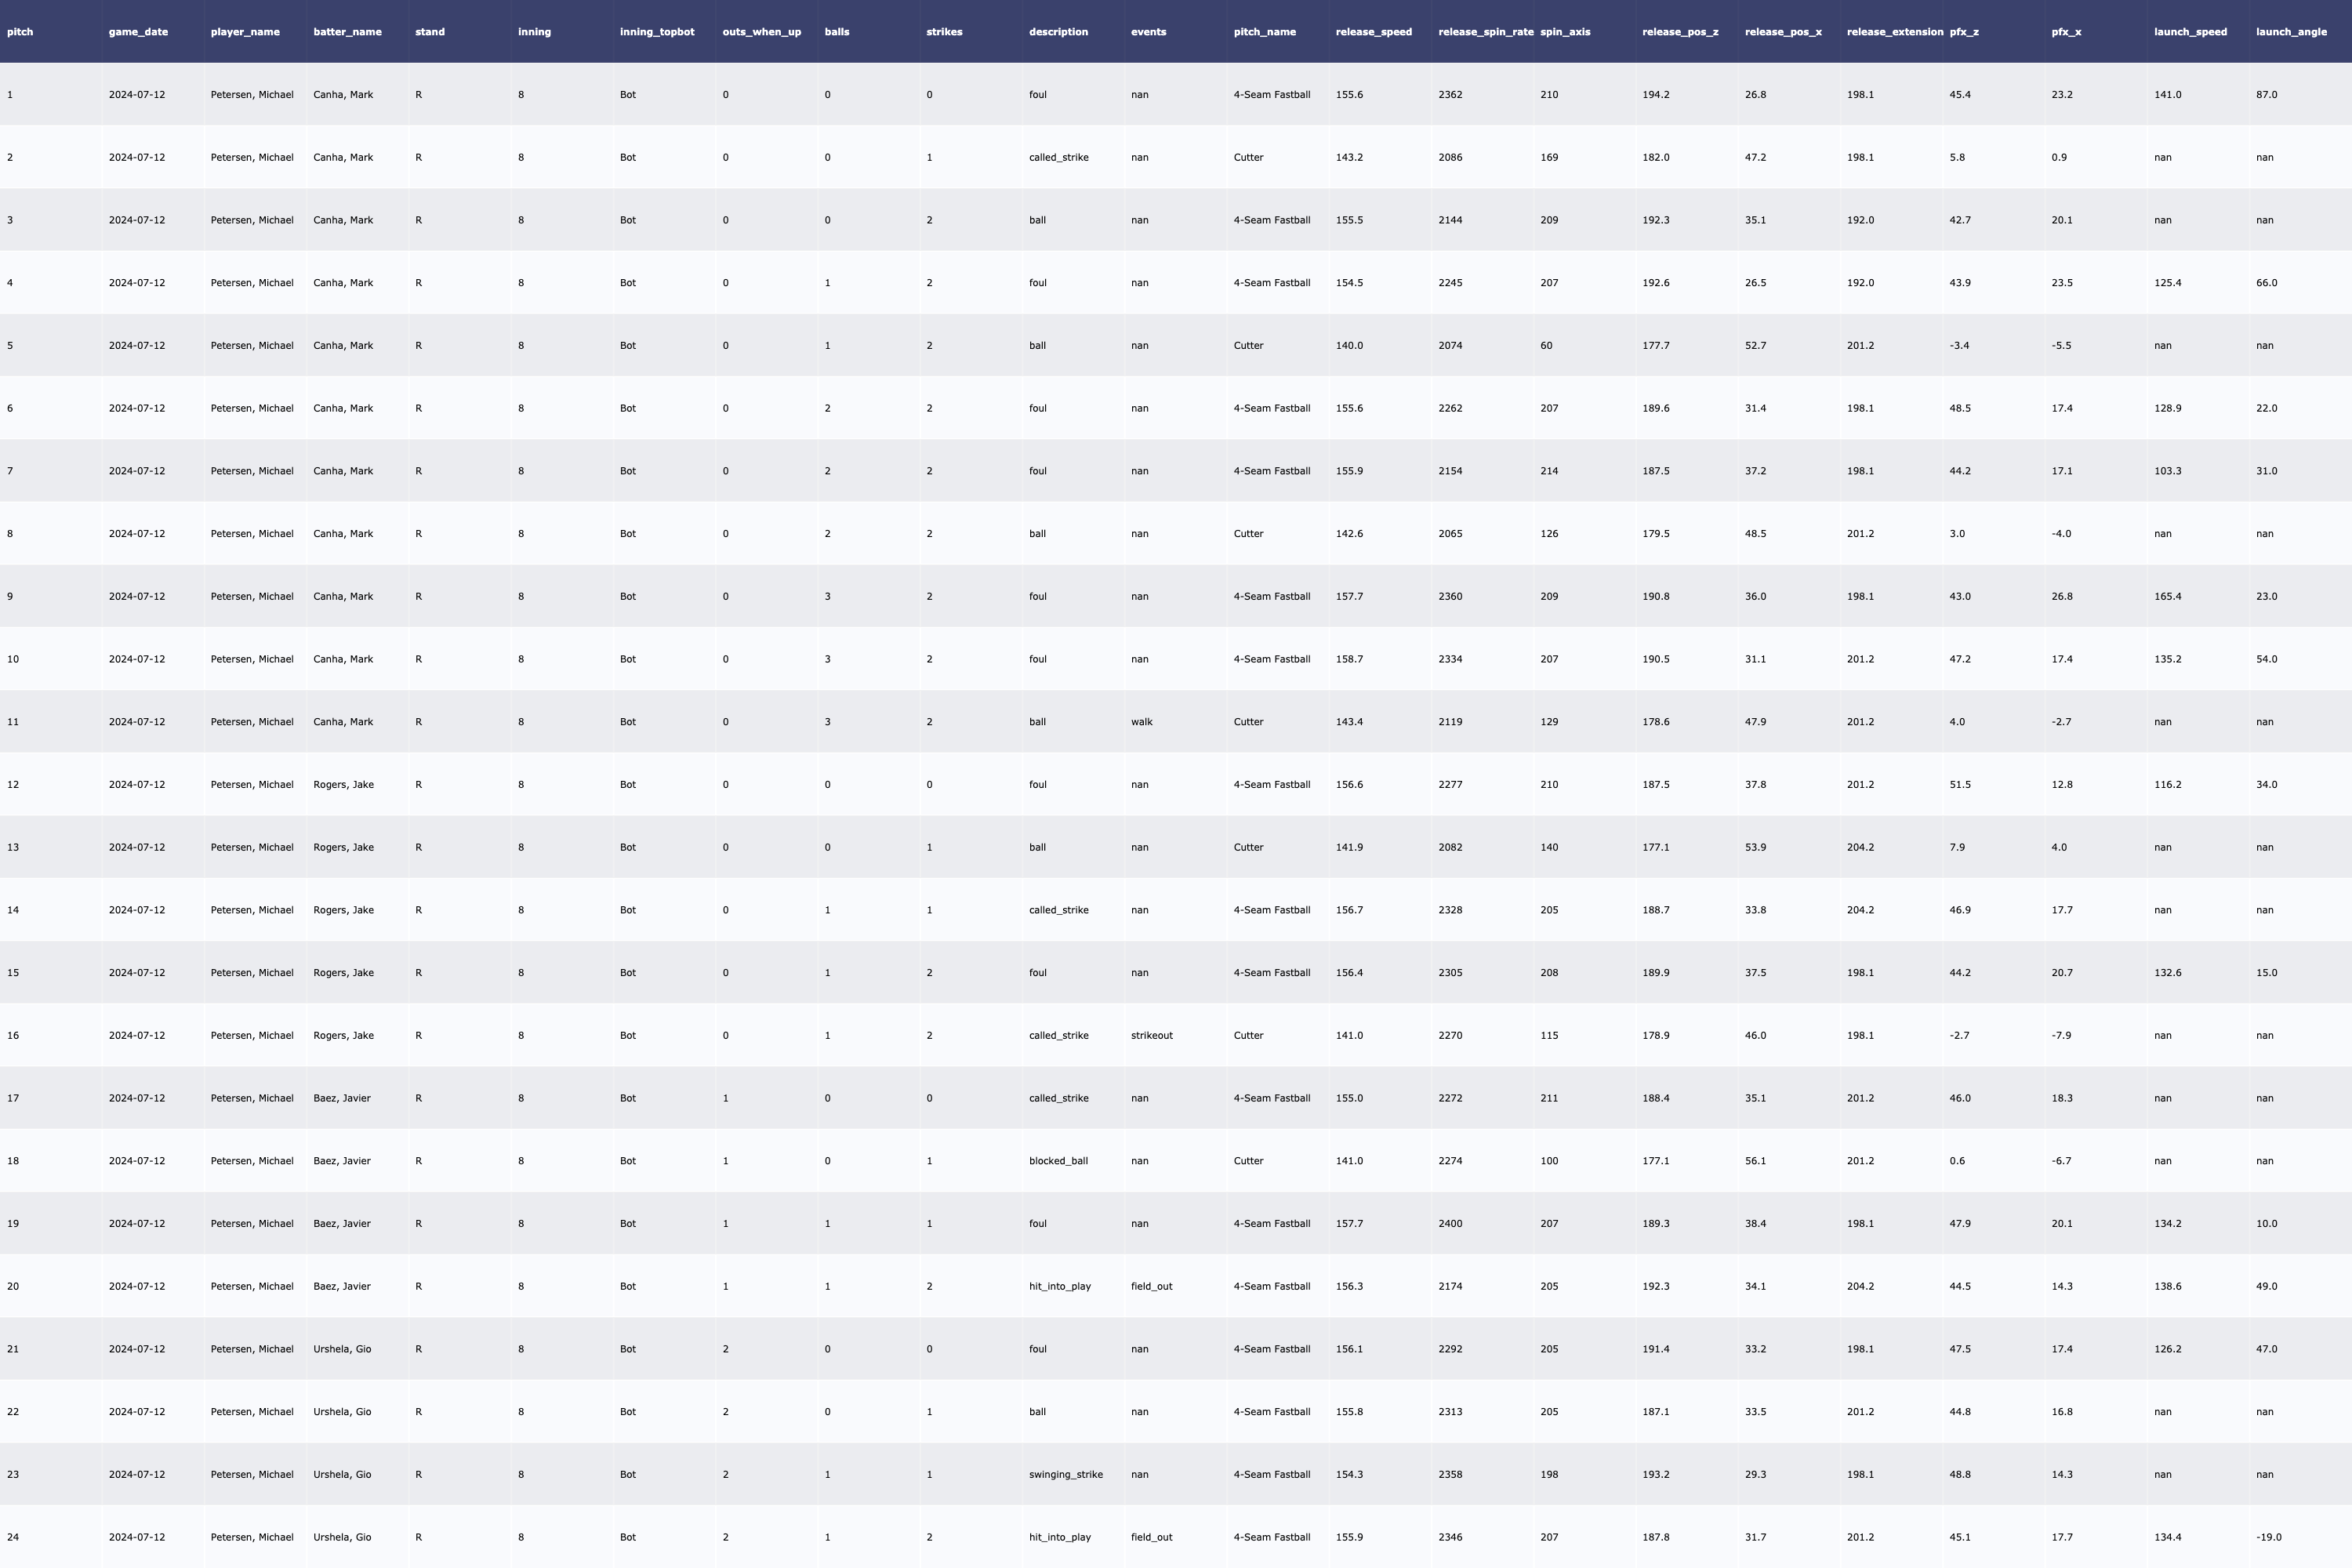The width and height of the screenshot is (2352, 1568).
Task: Click the pfx_x column header
Action: pyautogui.click(x=2066, y=32)
